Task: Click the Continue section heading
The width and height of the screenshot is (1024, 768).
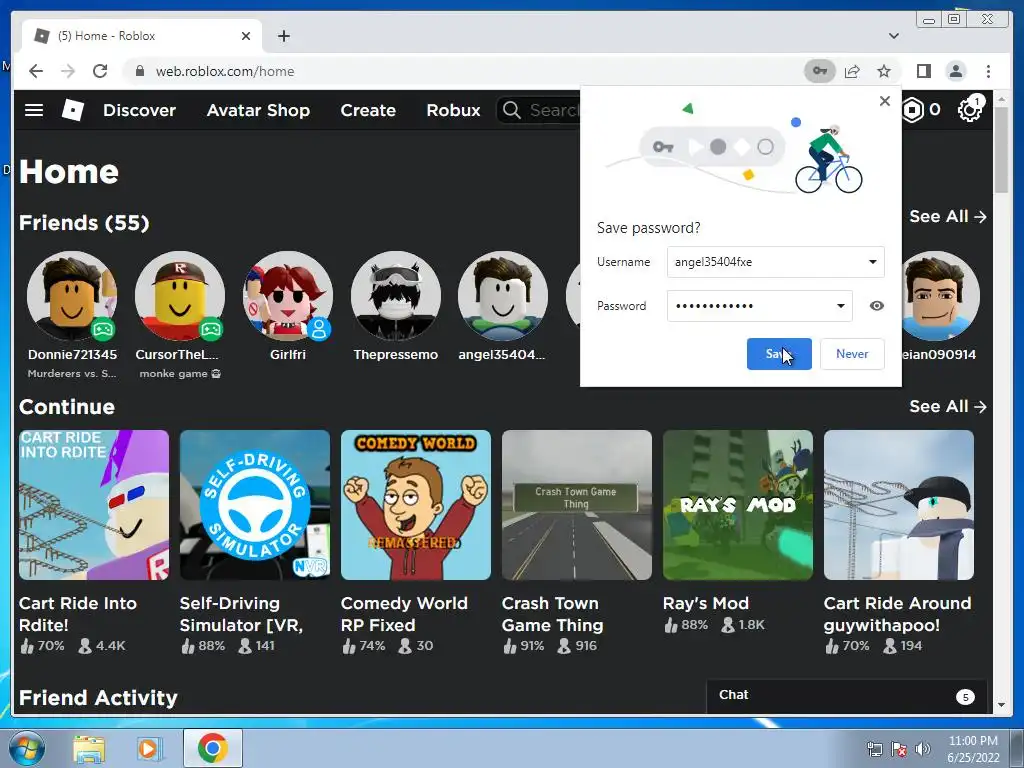Action: (67, 407)
